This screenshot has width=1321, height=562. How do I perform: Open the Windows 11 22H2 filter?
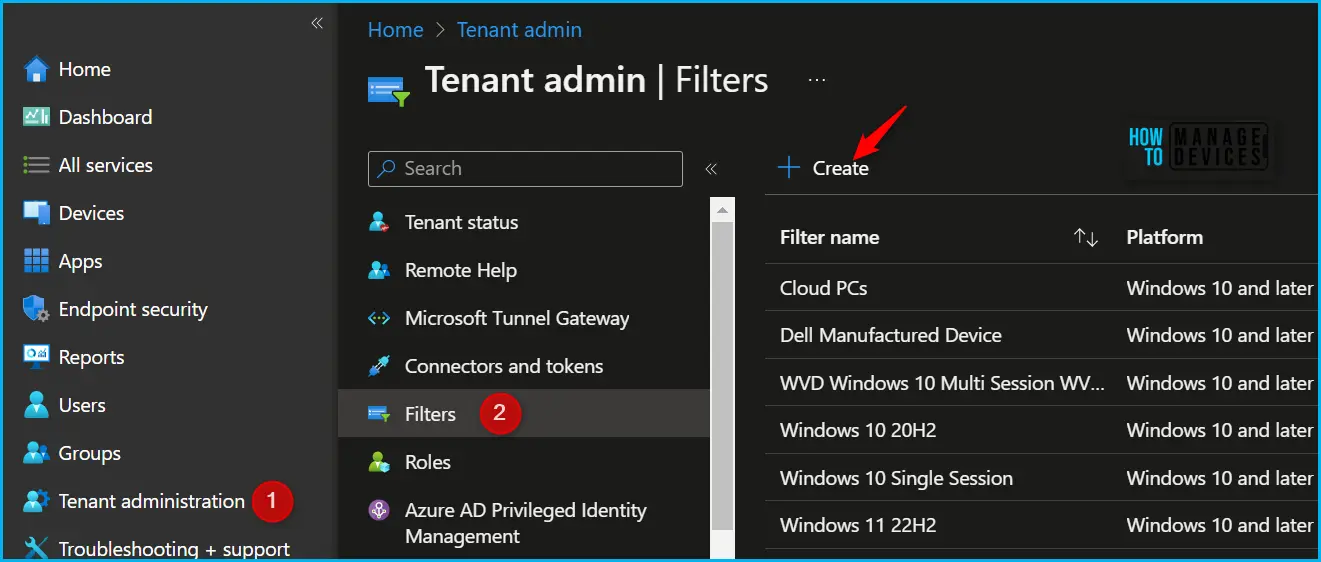click(x=858, y=525)
